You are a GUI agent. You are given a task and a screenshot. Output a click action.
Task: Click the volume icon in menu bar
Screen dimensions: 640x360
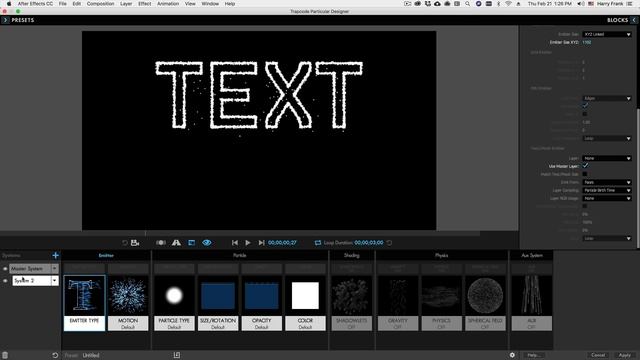coord(581,4)
